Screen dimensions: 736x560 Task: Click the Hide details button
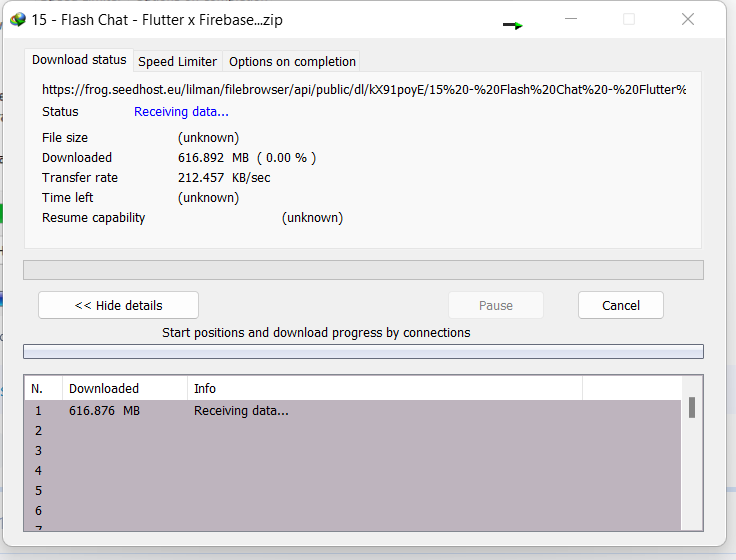[x=118, y=305]
